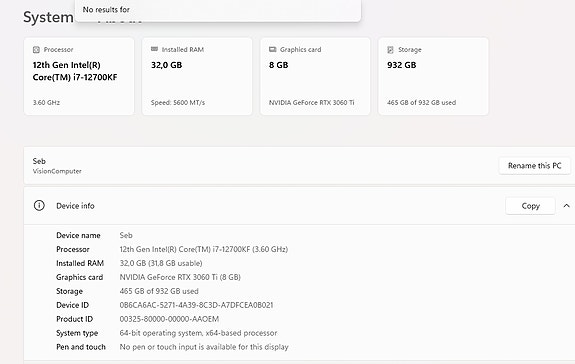This screenshot has height=364, width=575.
Task: Click the 'Installed RAM' row label
Action: [80, 263]
